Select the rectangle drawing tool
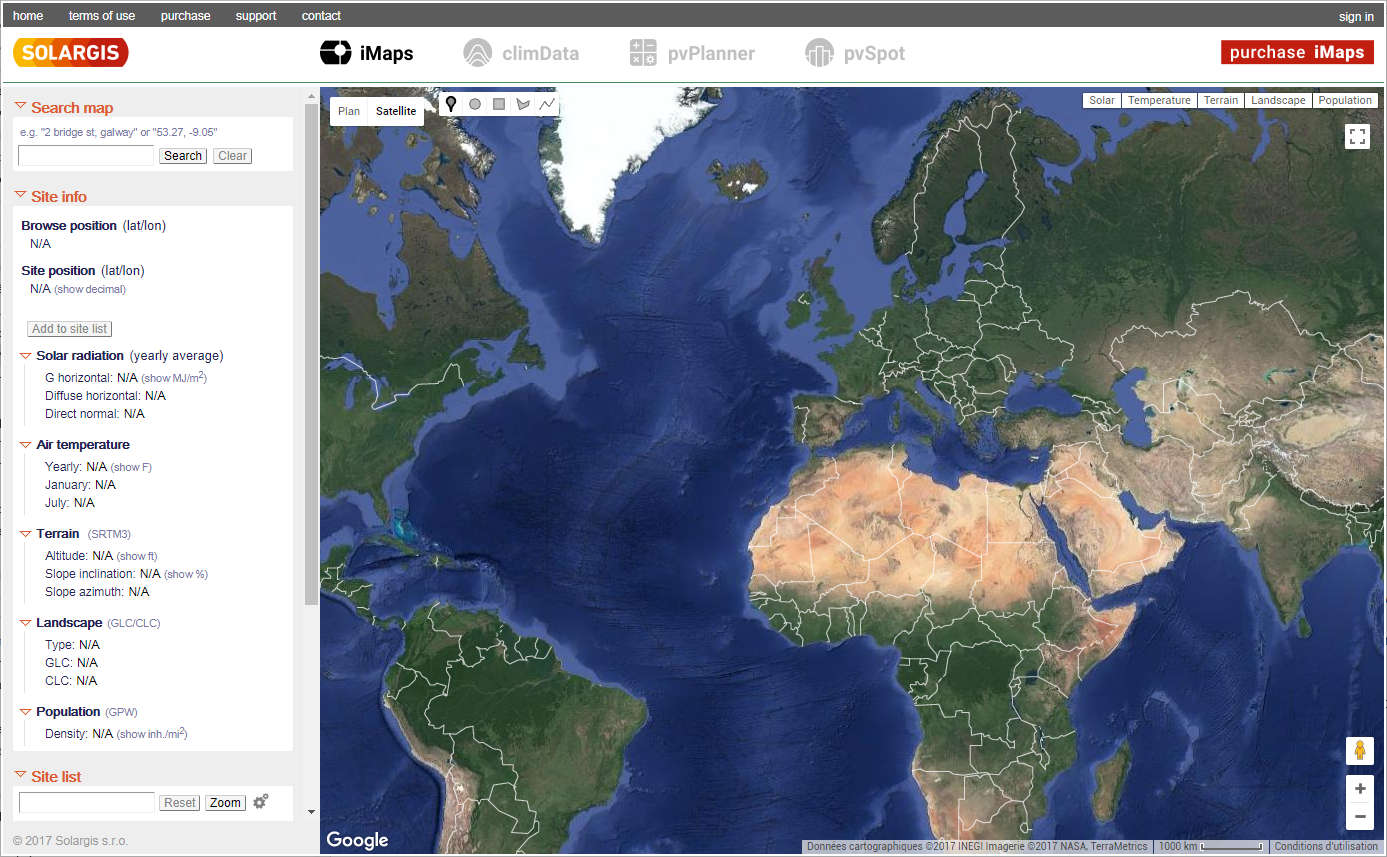 point(498,104)
